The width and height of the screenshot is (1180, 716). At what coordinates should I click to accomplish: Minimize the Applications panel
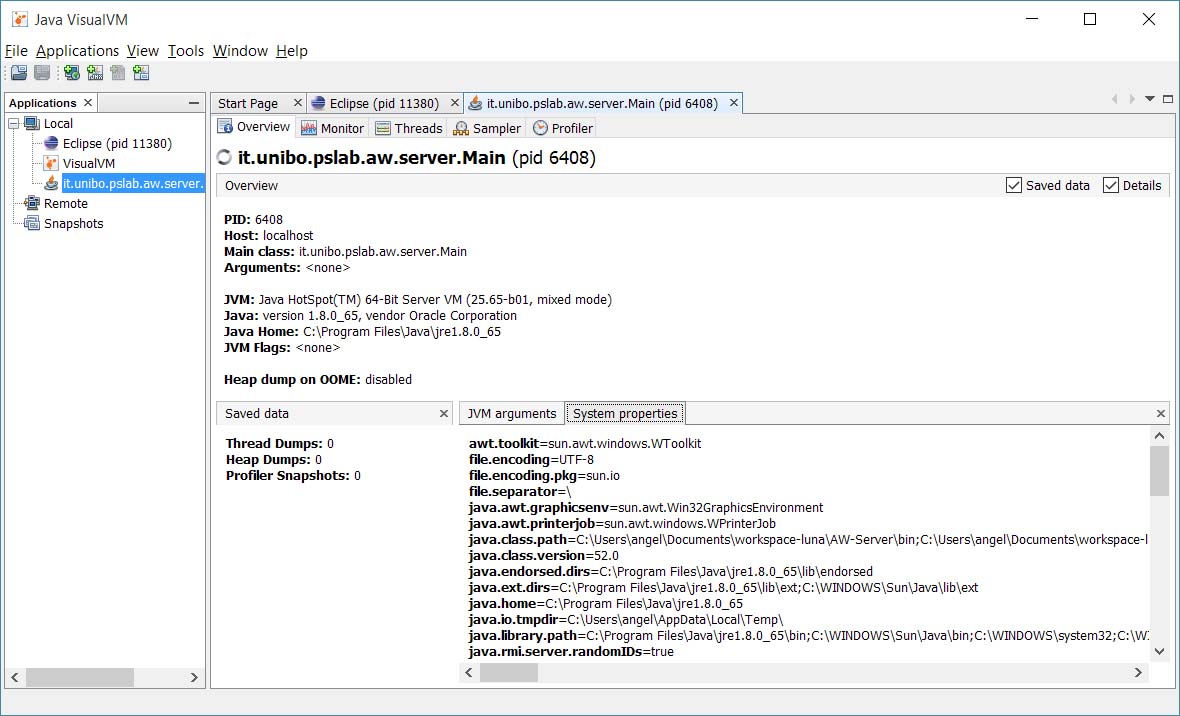194,102
